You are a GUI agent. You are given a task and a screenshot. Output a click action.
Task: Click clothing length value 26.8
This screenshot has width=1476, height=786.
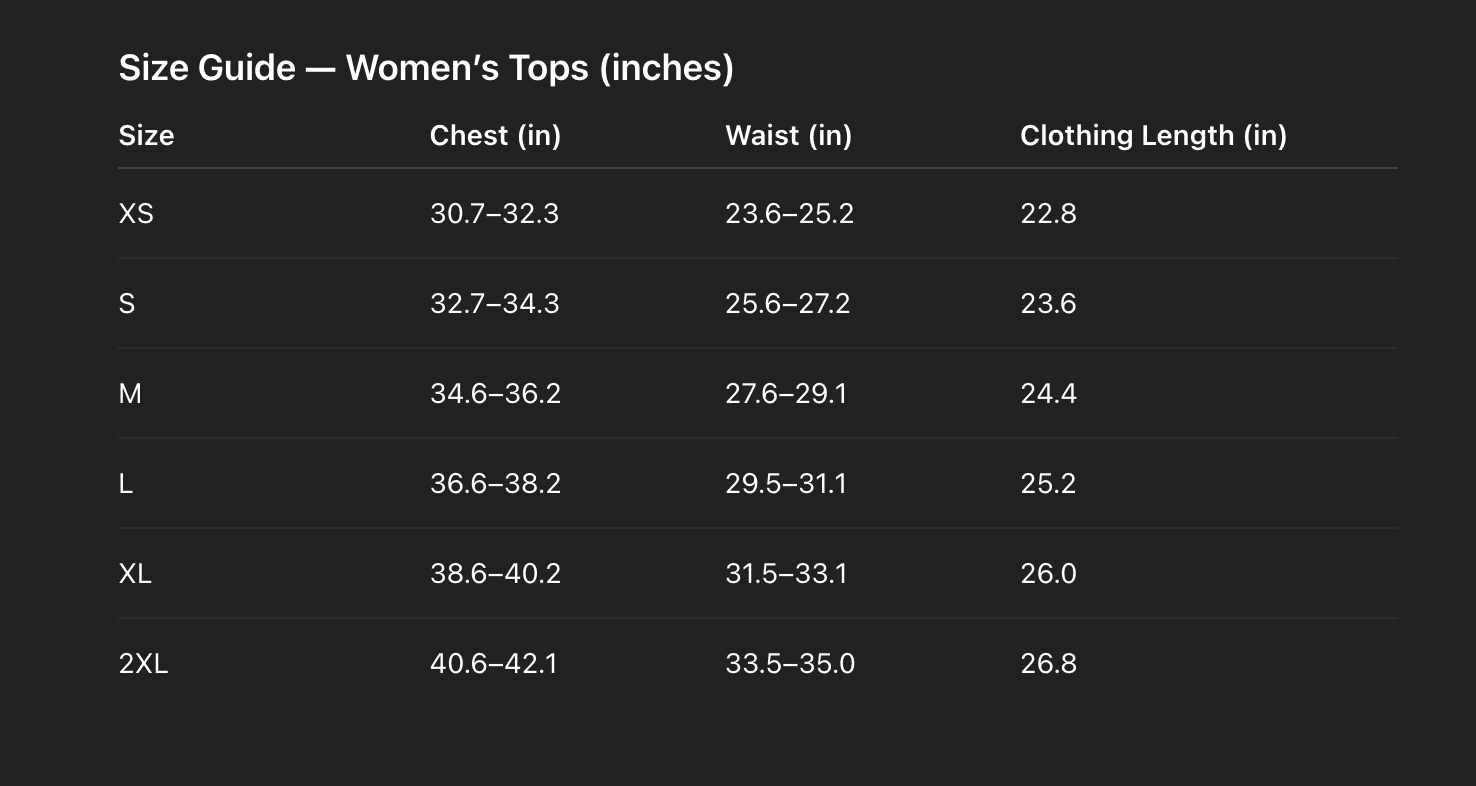click(1048, 664)
